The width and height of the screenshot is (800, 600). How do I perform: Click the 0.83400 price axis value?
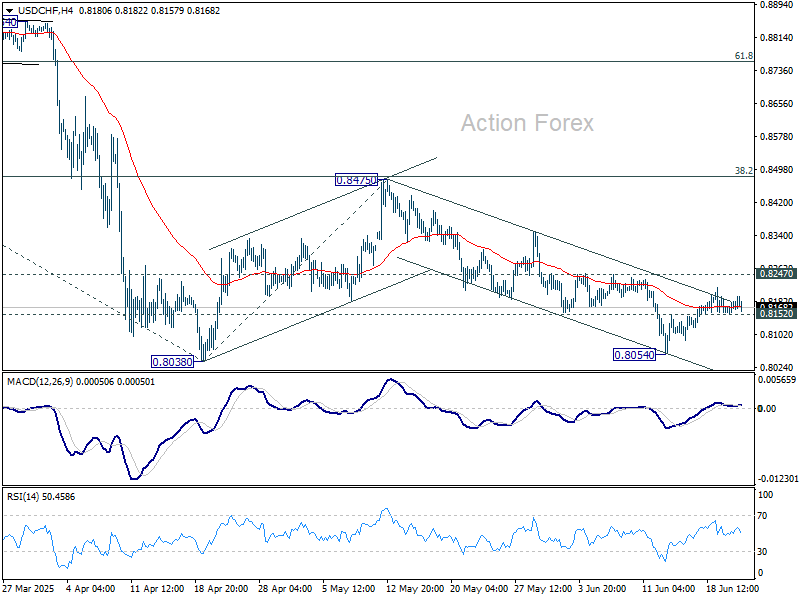click(777, 236)
